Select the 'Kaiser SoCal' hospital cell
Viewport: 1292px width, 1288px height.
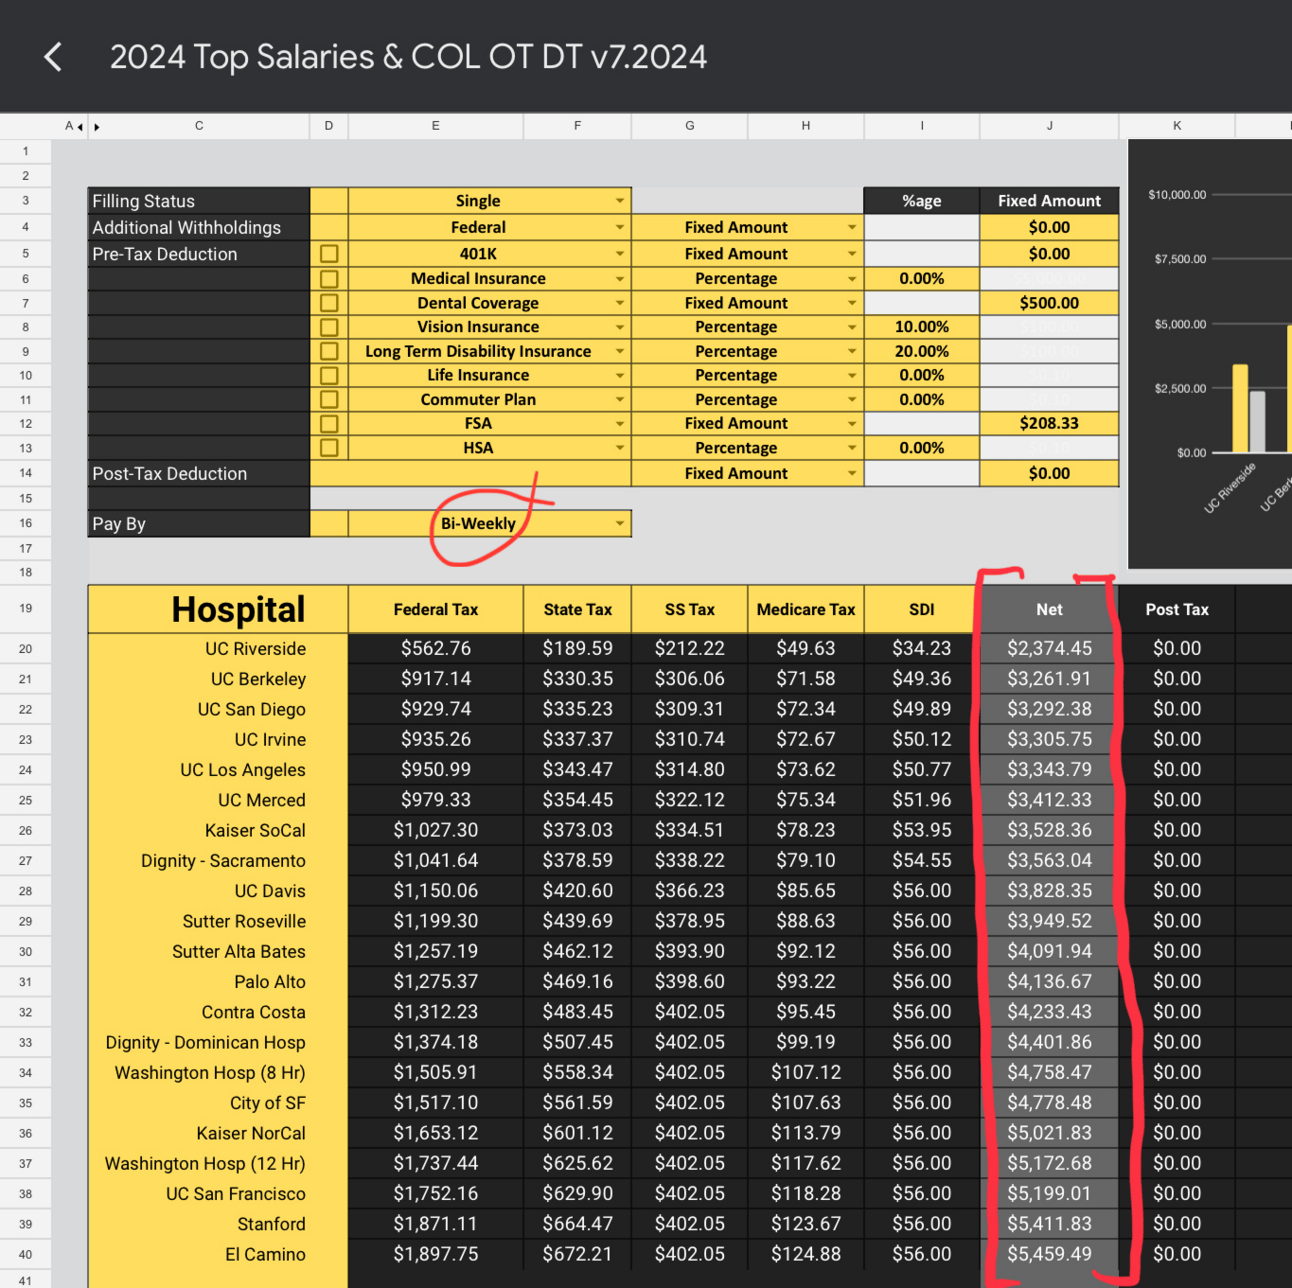click(218, 830)
